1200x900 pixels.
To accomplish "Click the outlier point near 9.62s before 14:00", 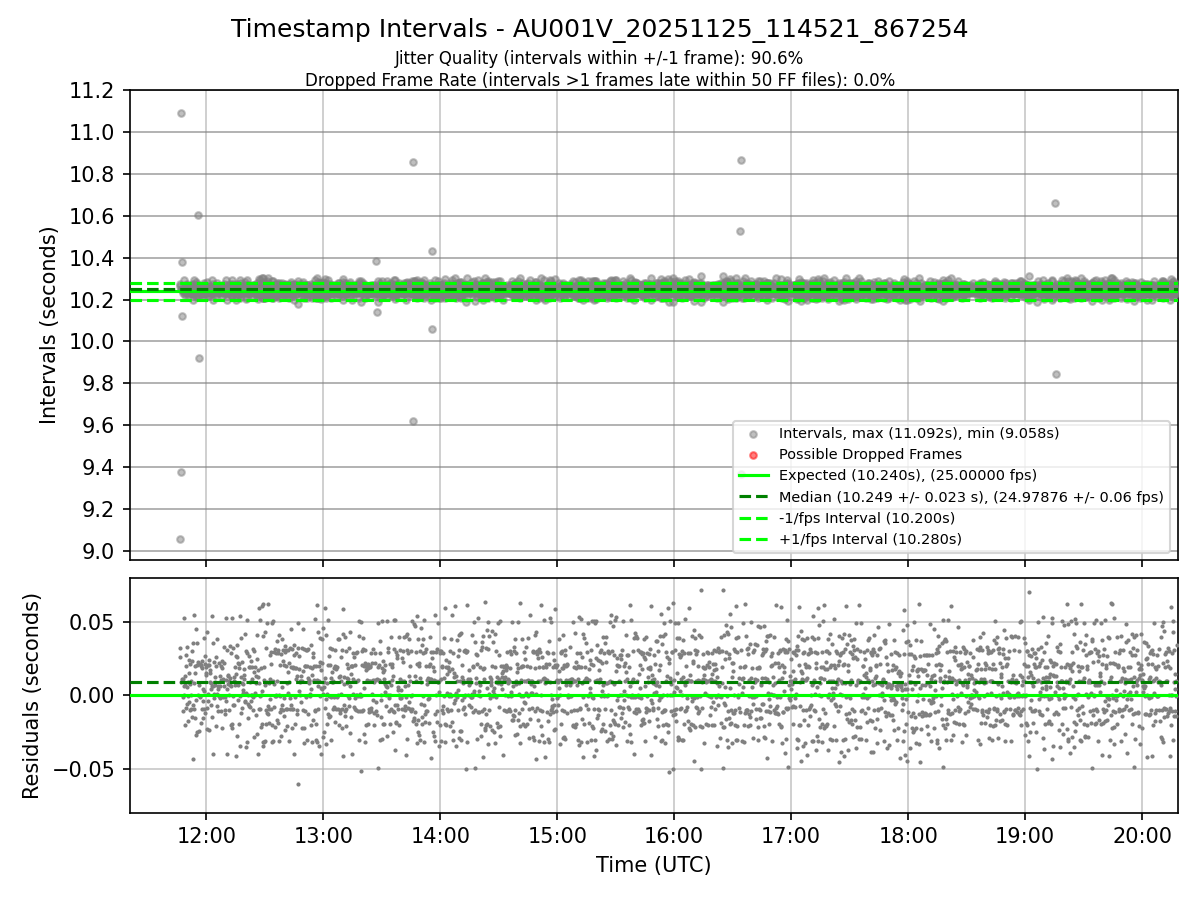I will pos(413,421).
